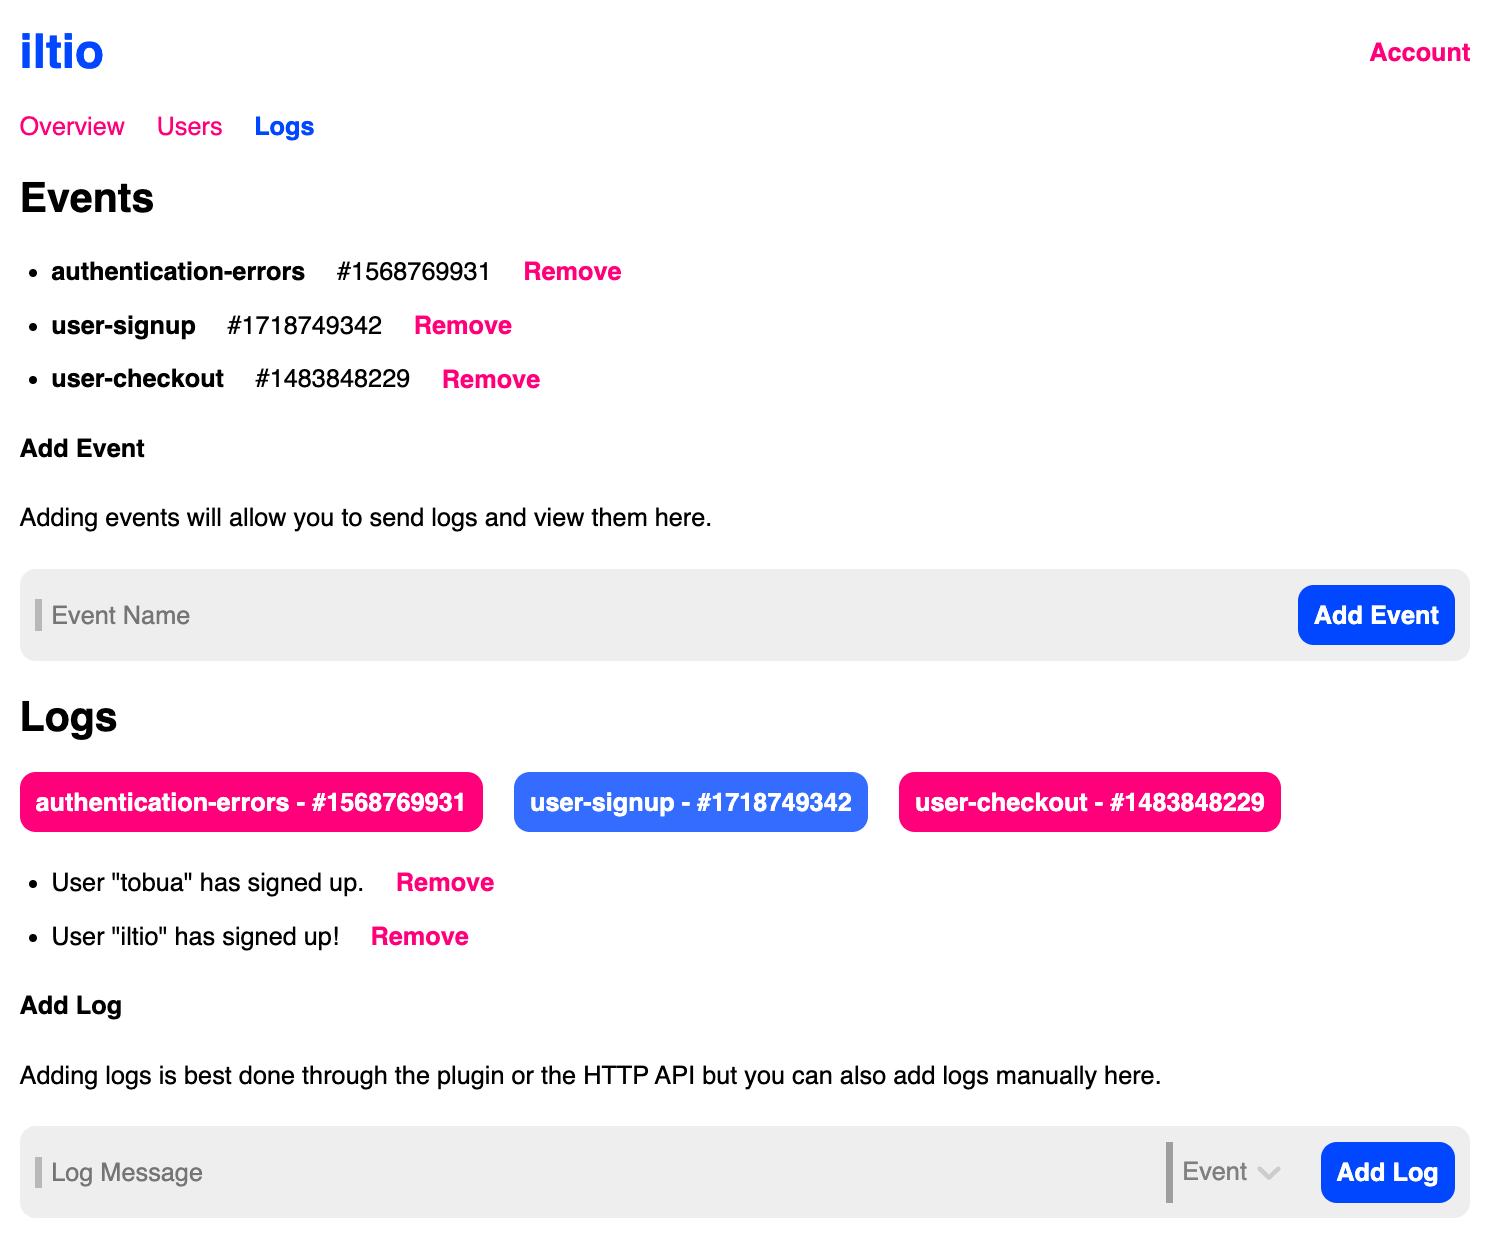Open the Account page
The width and height of the screenshot is (1494, 1238).
1419,52
